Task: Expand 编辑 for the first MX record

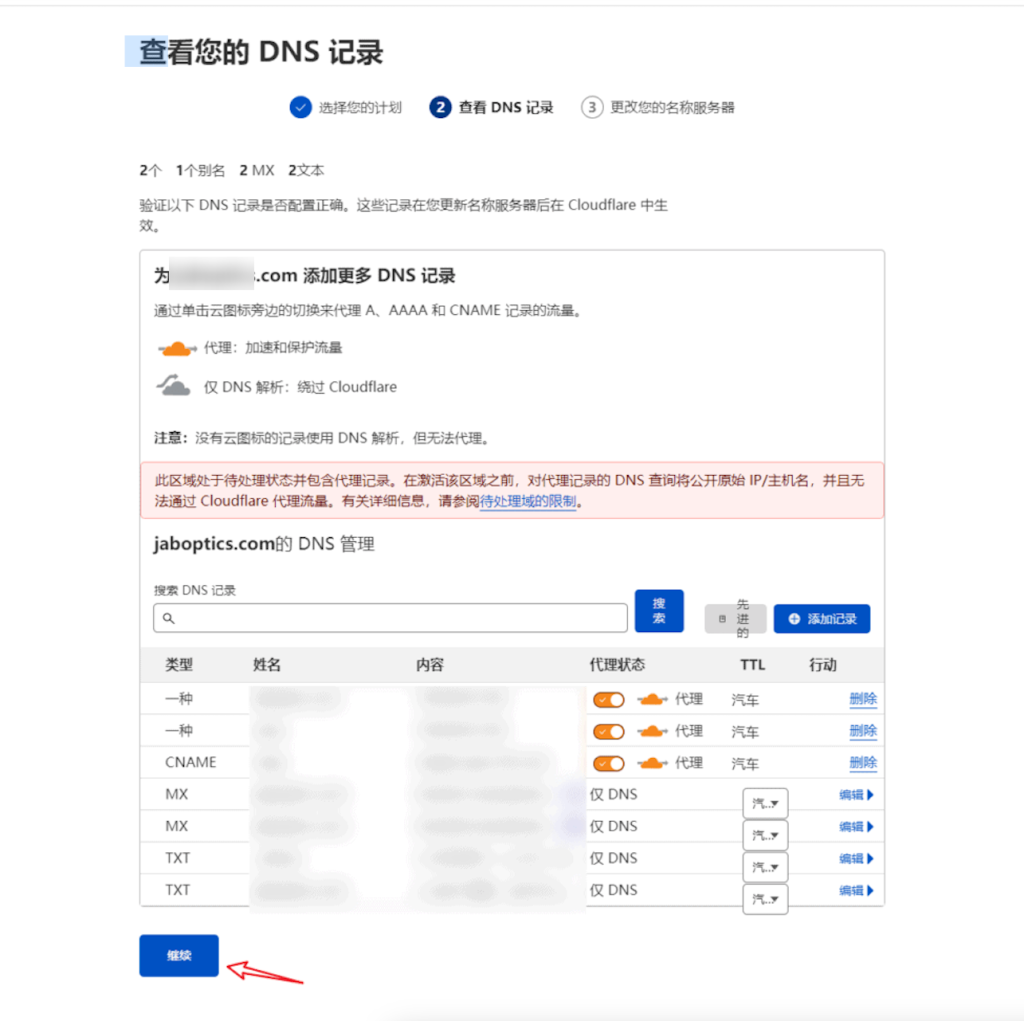Action: tap(856, 795)
